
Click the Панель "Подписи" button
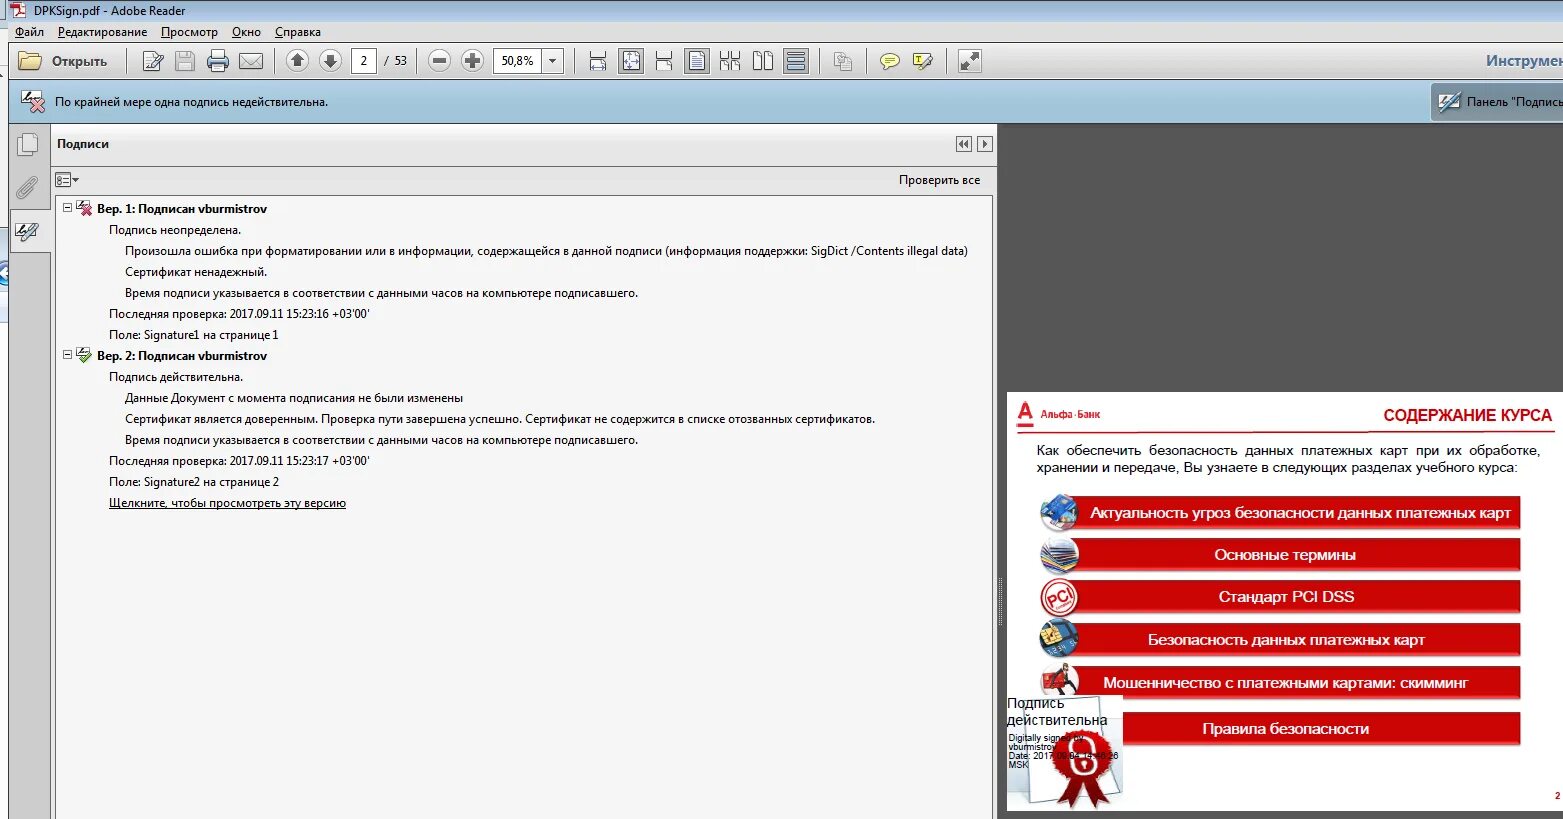point(1498,102)
